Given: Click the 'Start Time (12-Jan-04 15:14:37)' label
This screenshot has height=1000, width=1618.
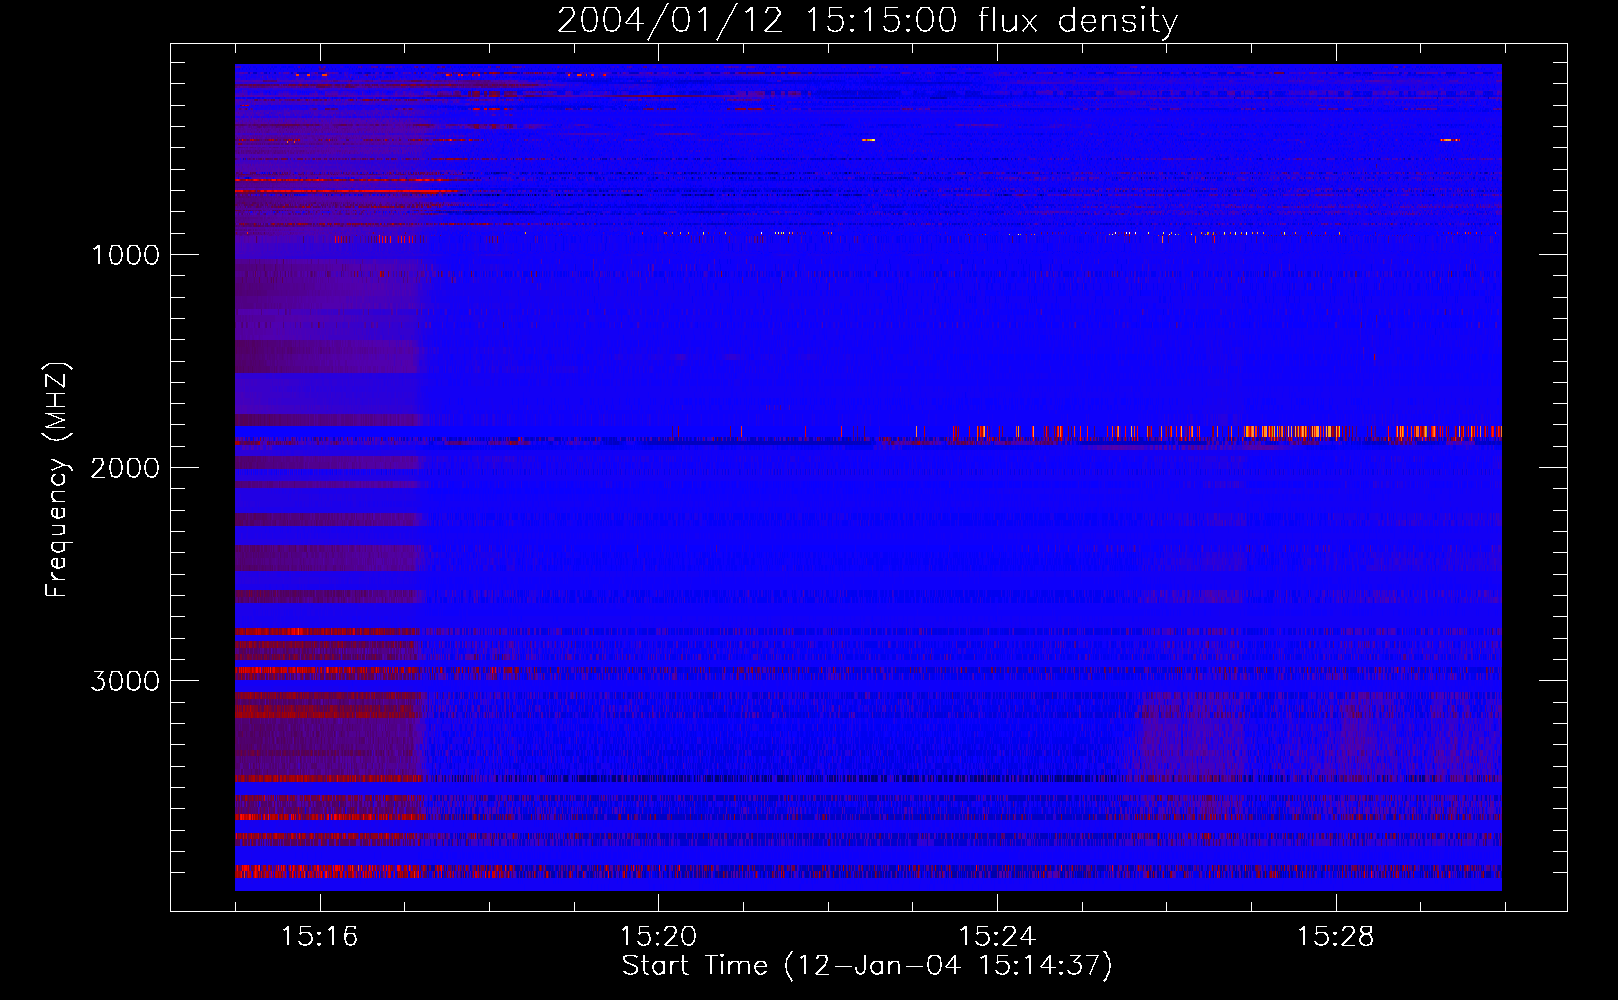Looking at the screenshot, I should coord(867,966).
